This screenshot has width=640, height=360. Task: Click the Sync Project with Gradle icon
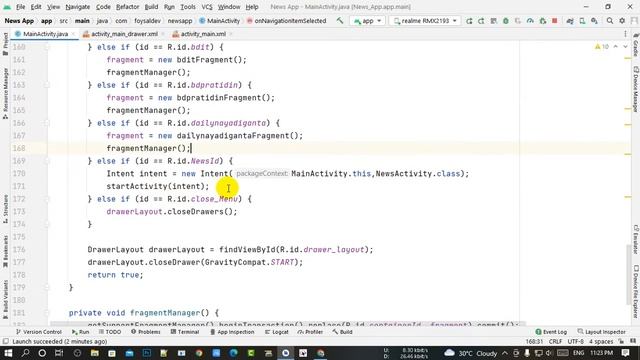[570, 20]
